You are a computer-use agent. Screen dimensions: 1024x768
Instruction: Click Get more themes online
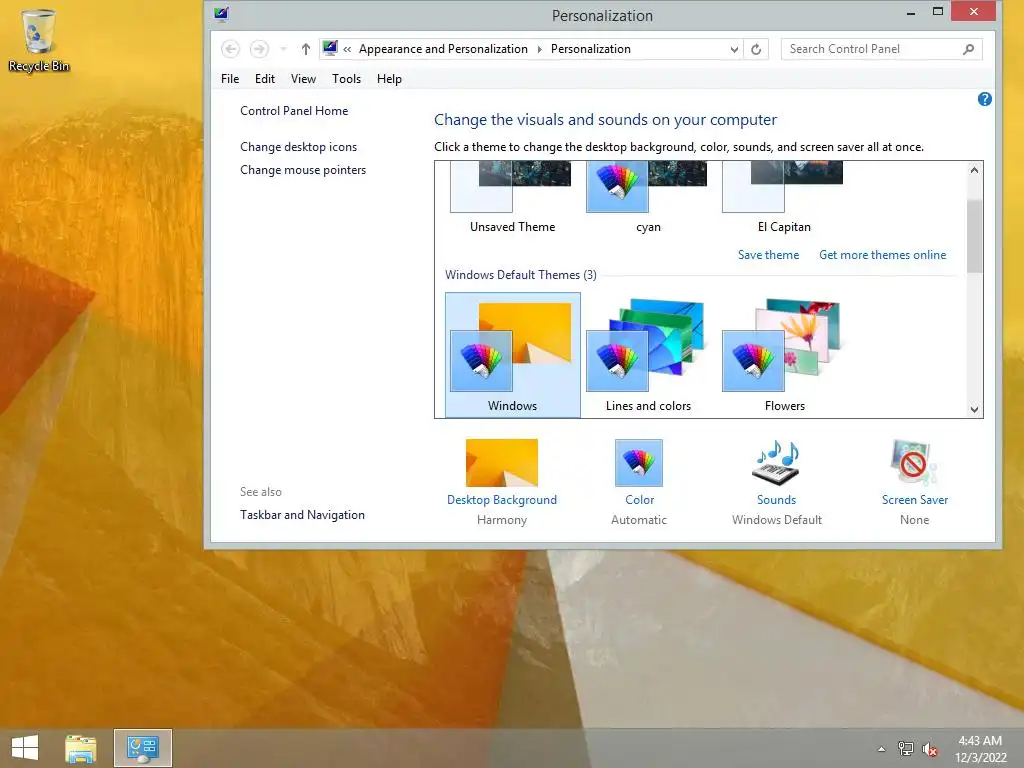[882, 255]
